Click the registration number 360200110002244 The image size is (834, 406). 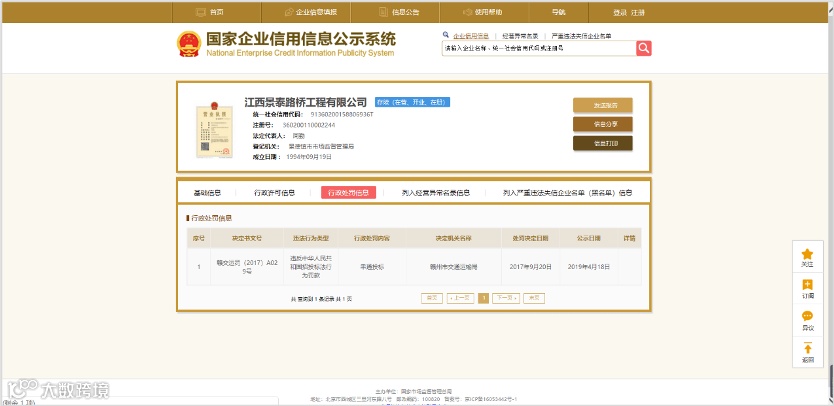tap(309, 125)
